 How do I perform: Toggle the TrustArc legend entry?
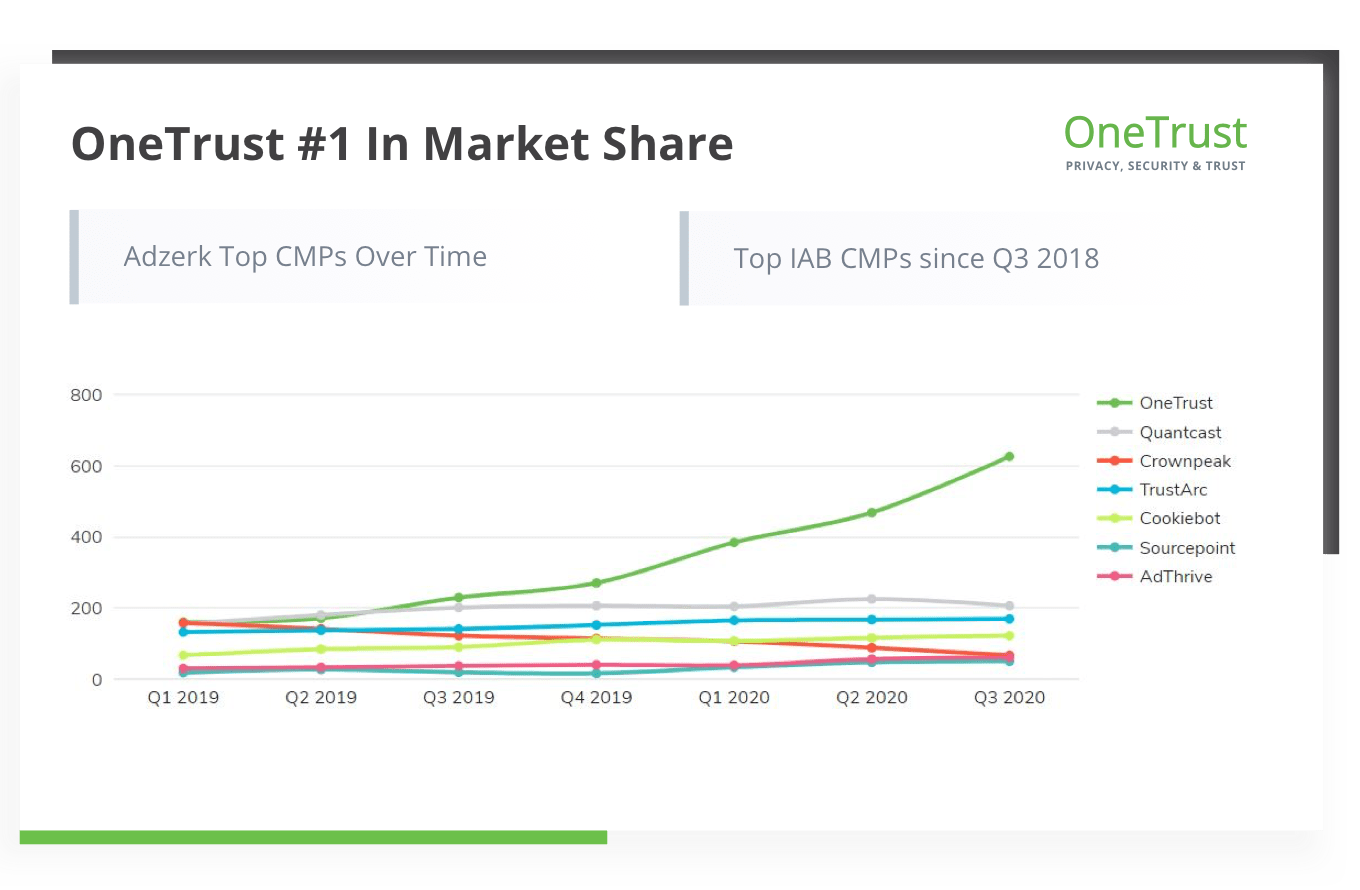pos(1152,490)
